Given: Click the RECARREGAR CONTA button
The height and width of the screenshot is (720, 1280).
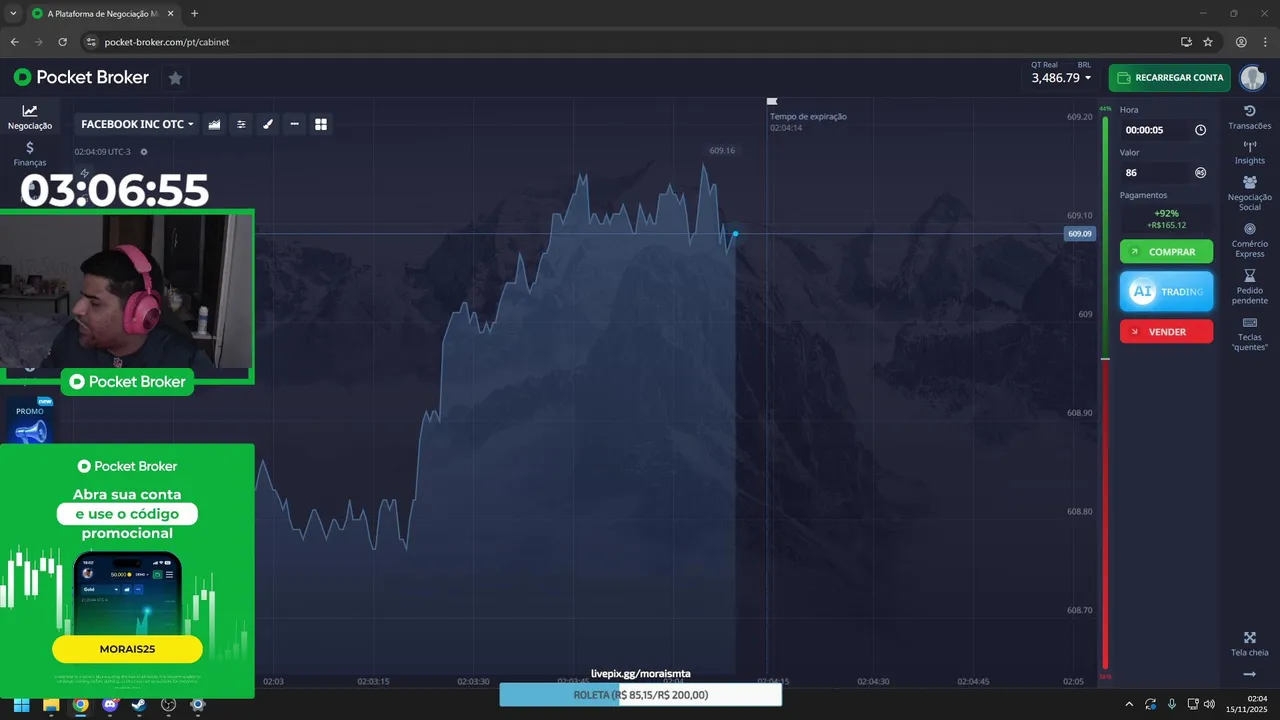Looking at the screenshot, I should point(1169,78).
